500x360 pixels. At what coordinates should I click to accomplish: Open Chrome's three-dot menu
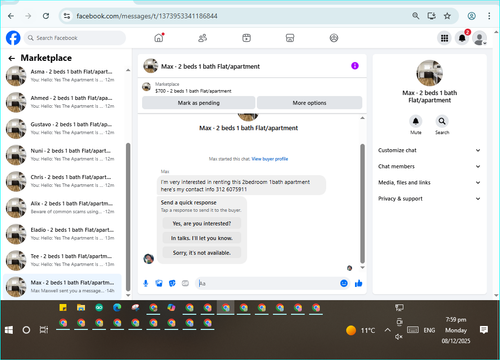pos(489,16)
